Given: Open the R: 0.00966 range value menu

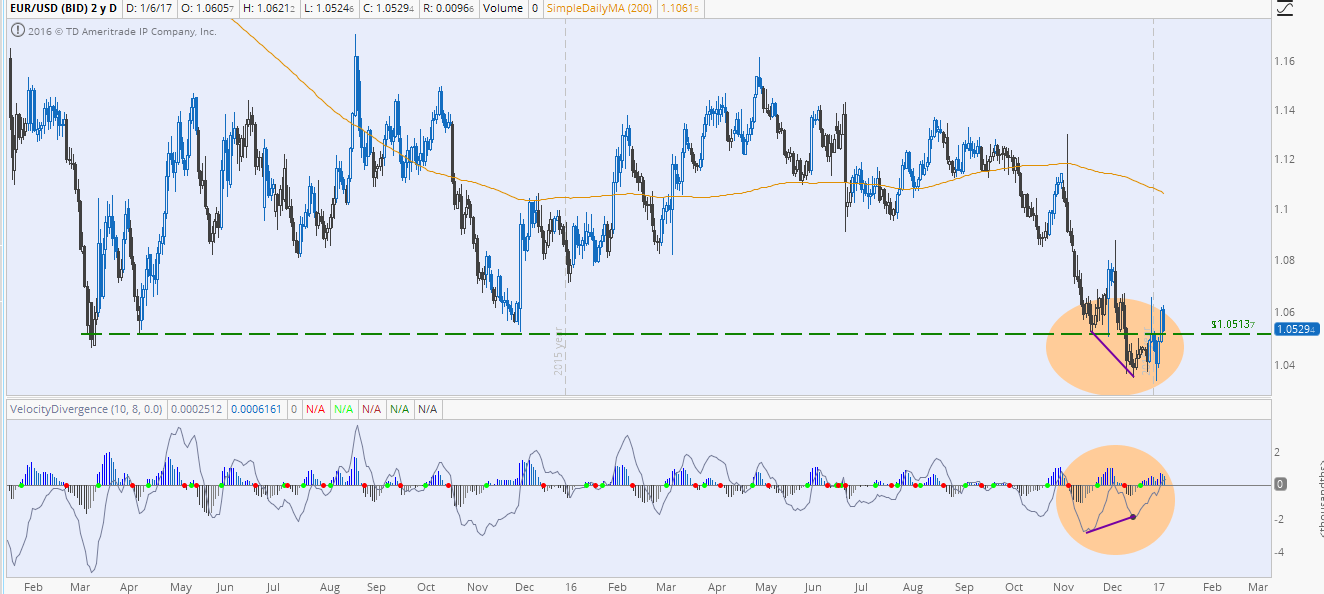Looking at the screenshot, I should (447, 8).
